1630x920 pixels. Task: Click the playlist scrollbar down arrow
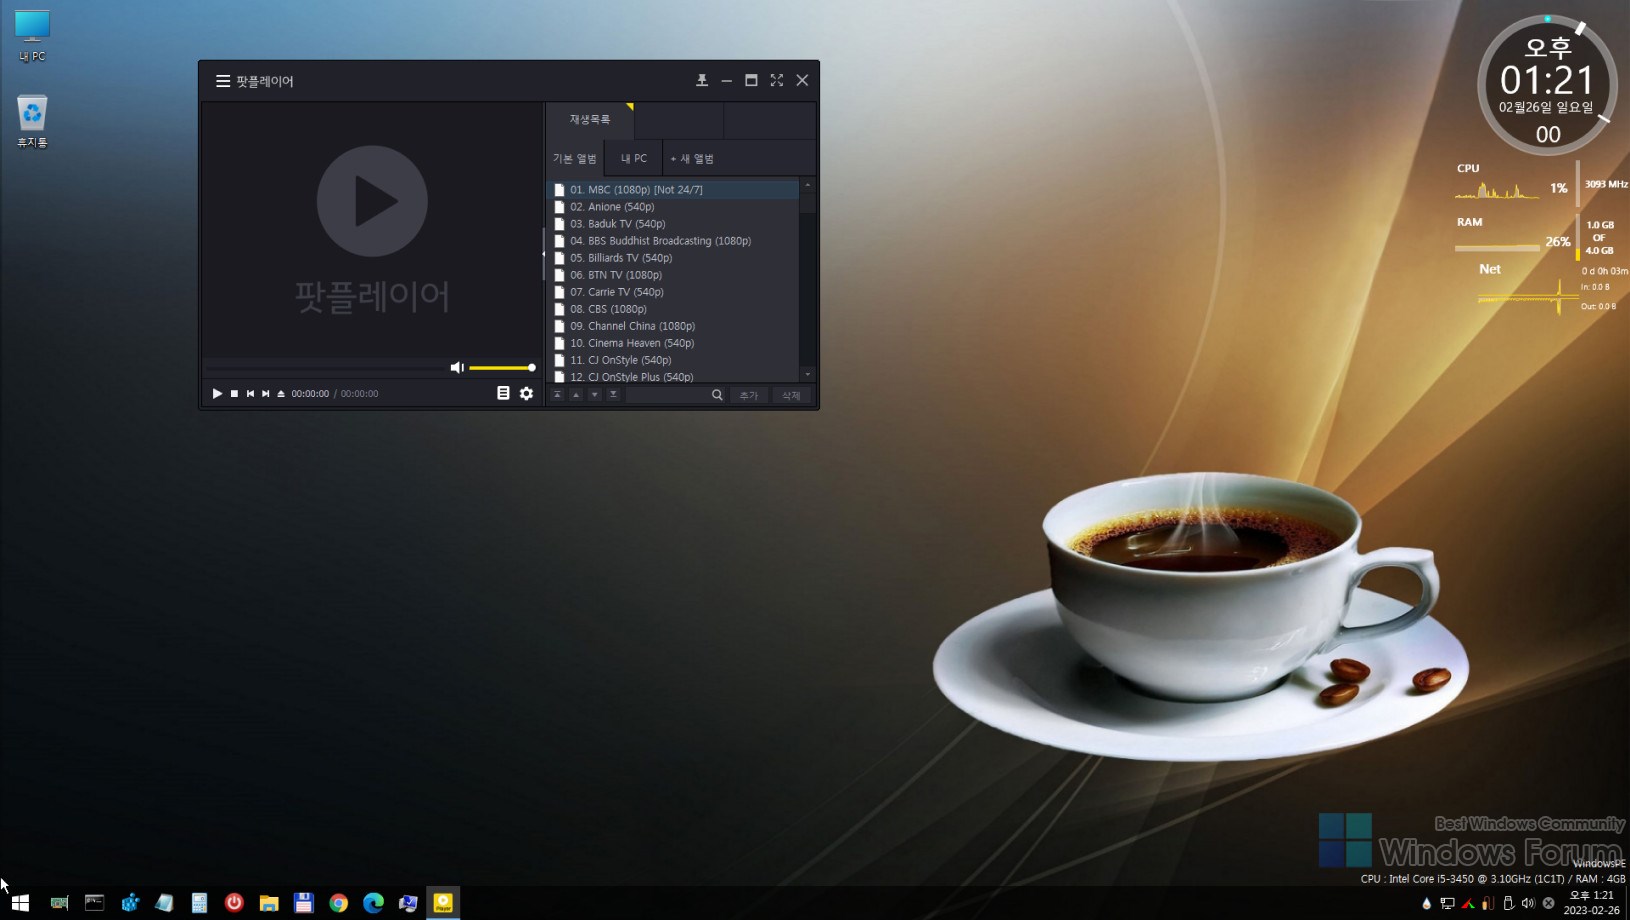808,375
